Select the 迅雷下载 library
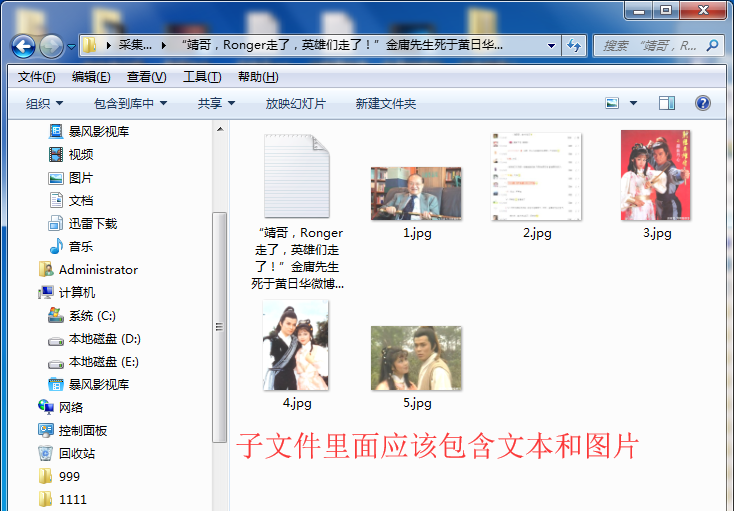 (83, 224)
